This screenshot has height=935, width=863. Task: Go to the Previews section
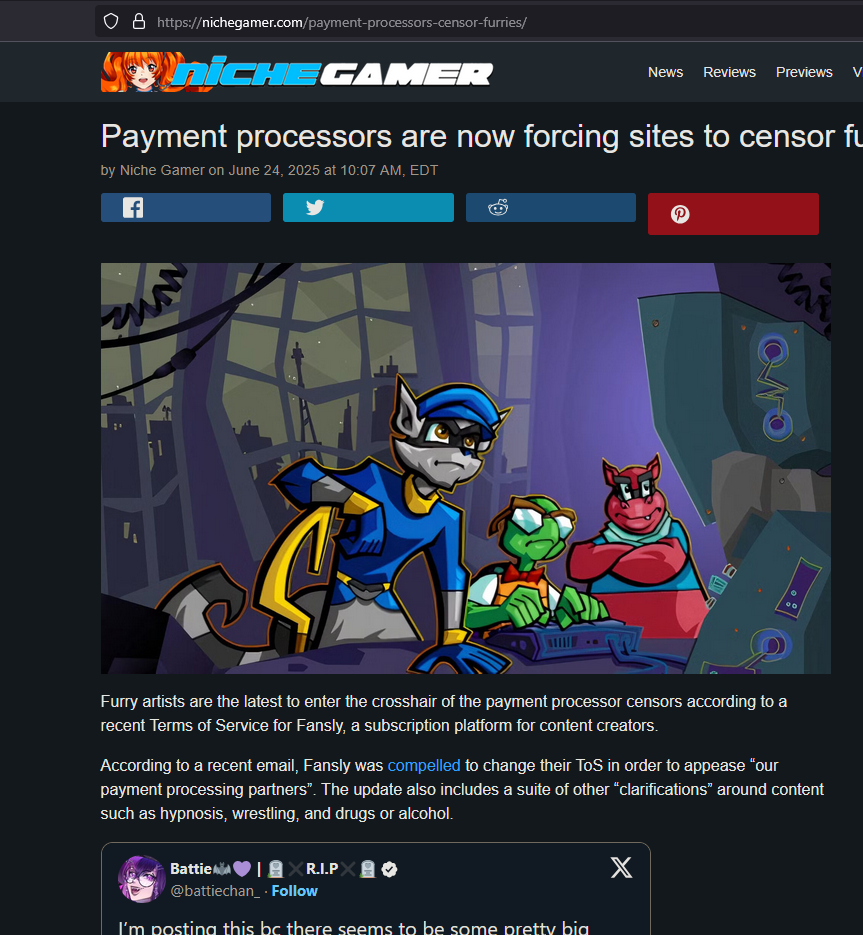803,72
